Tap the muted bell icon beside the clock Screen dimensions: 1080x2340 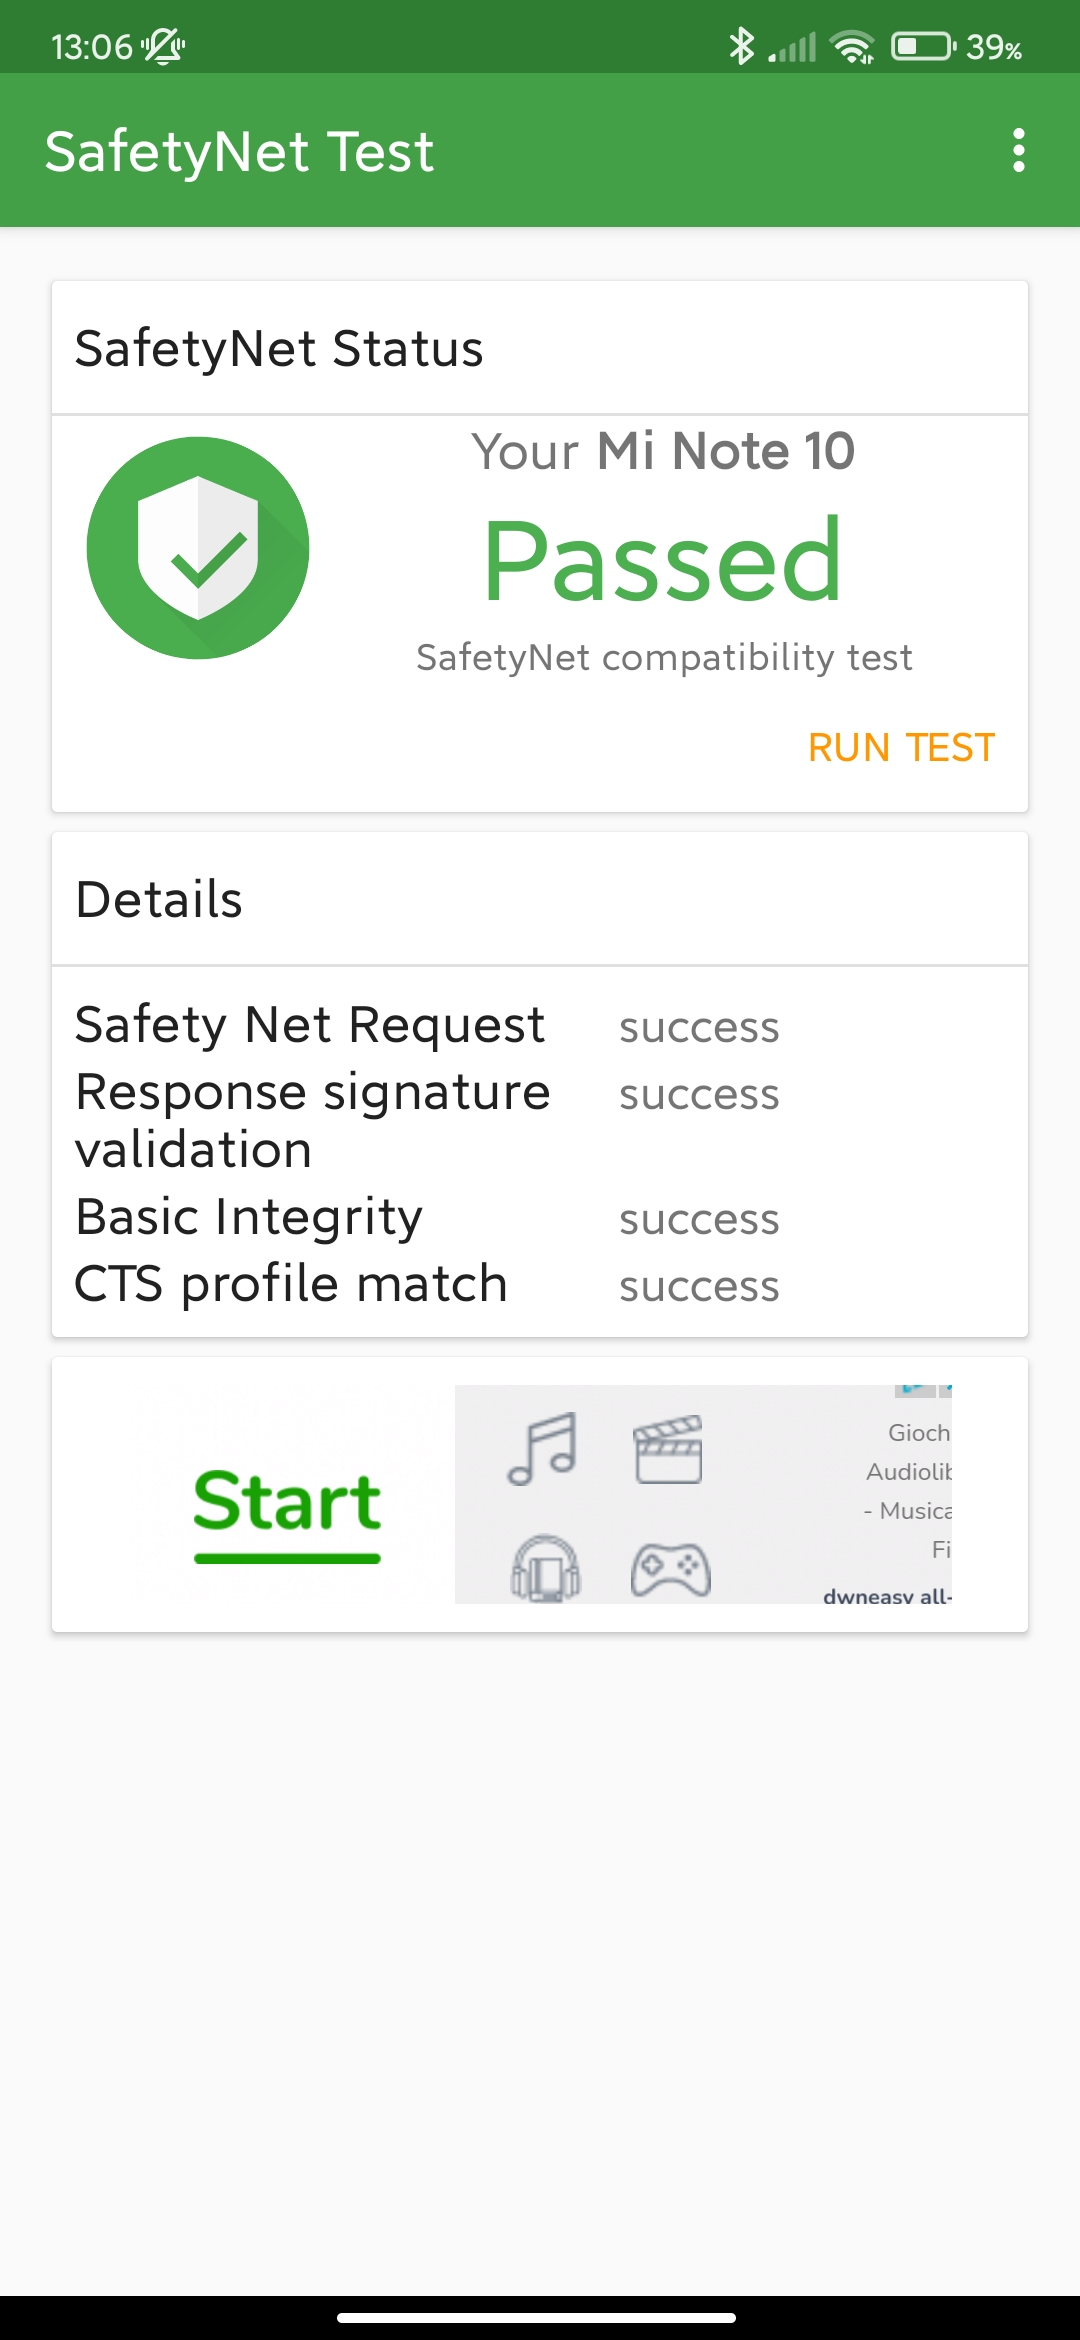coord(163,46)
